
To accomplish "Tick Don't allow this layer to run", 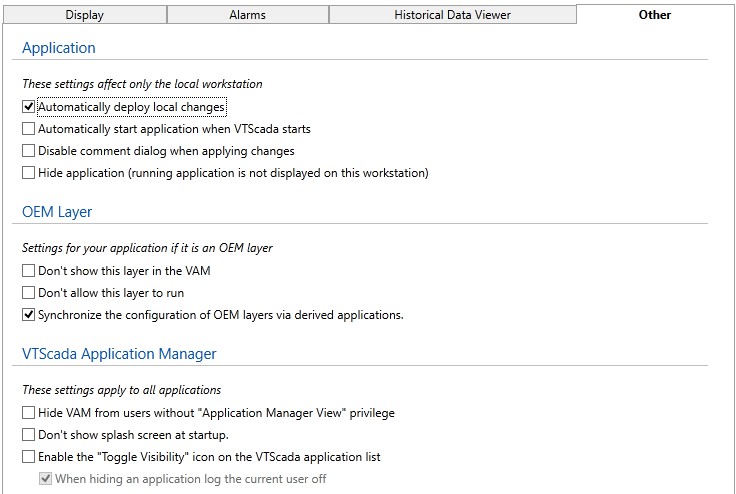I will [28, 293].
